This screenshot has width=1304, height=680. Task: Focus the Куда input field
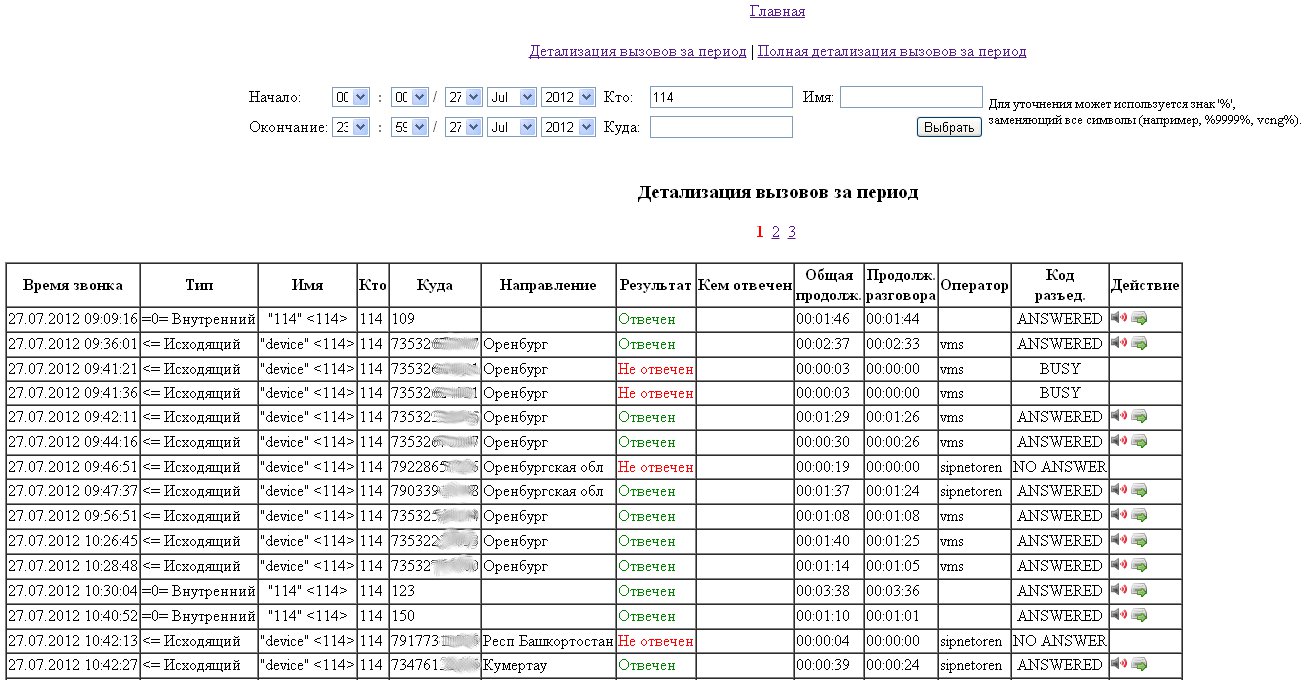[721, 127]
